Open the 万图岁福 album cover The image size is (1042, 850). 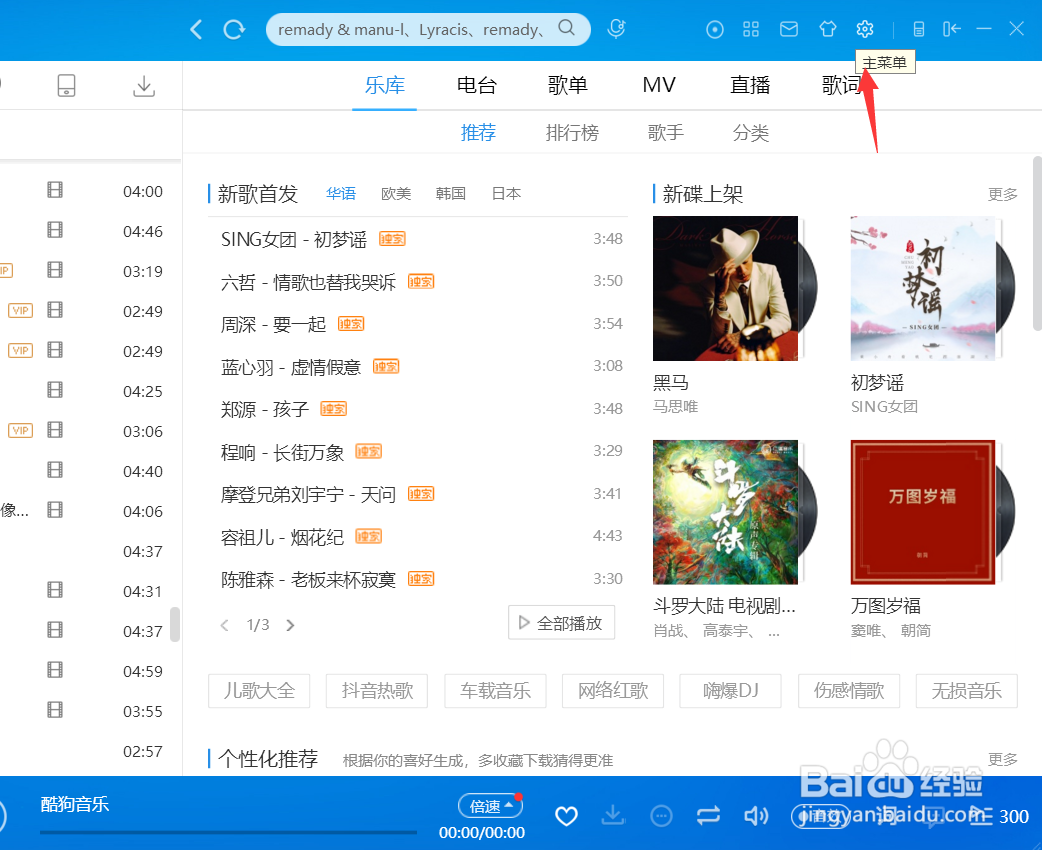point(923,512)
